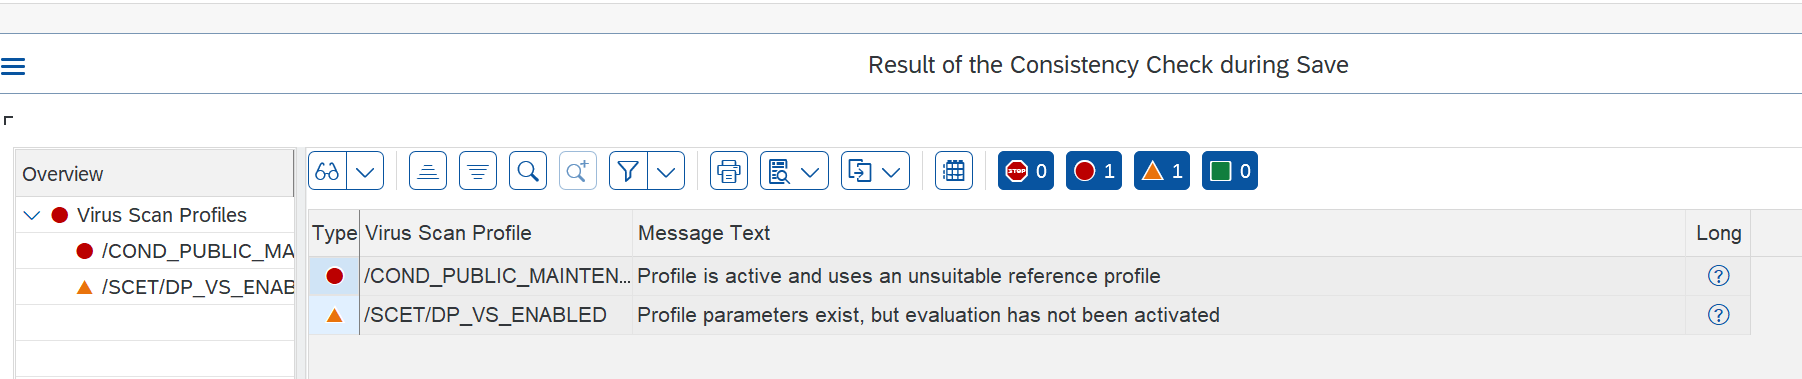Click the Sort Descending toolbar icon
Viewport: 1802px width, 379px height.
[x=478, y=171]
